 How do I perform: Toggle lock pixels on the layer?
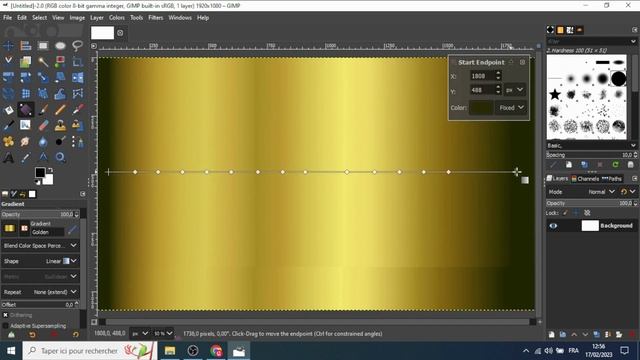click(565, 213)
